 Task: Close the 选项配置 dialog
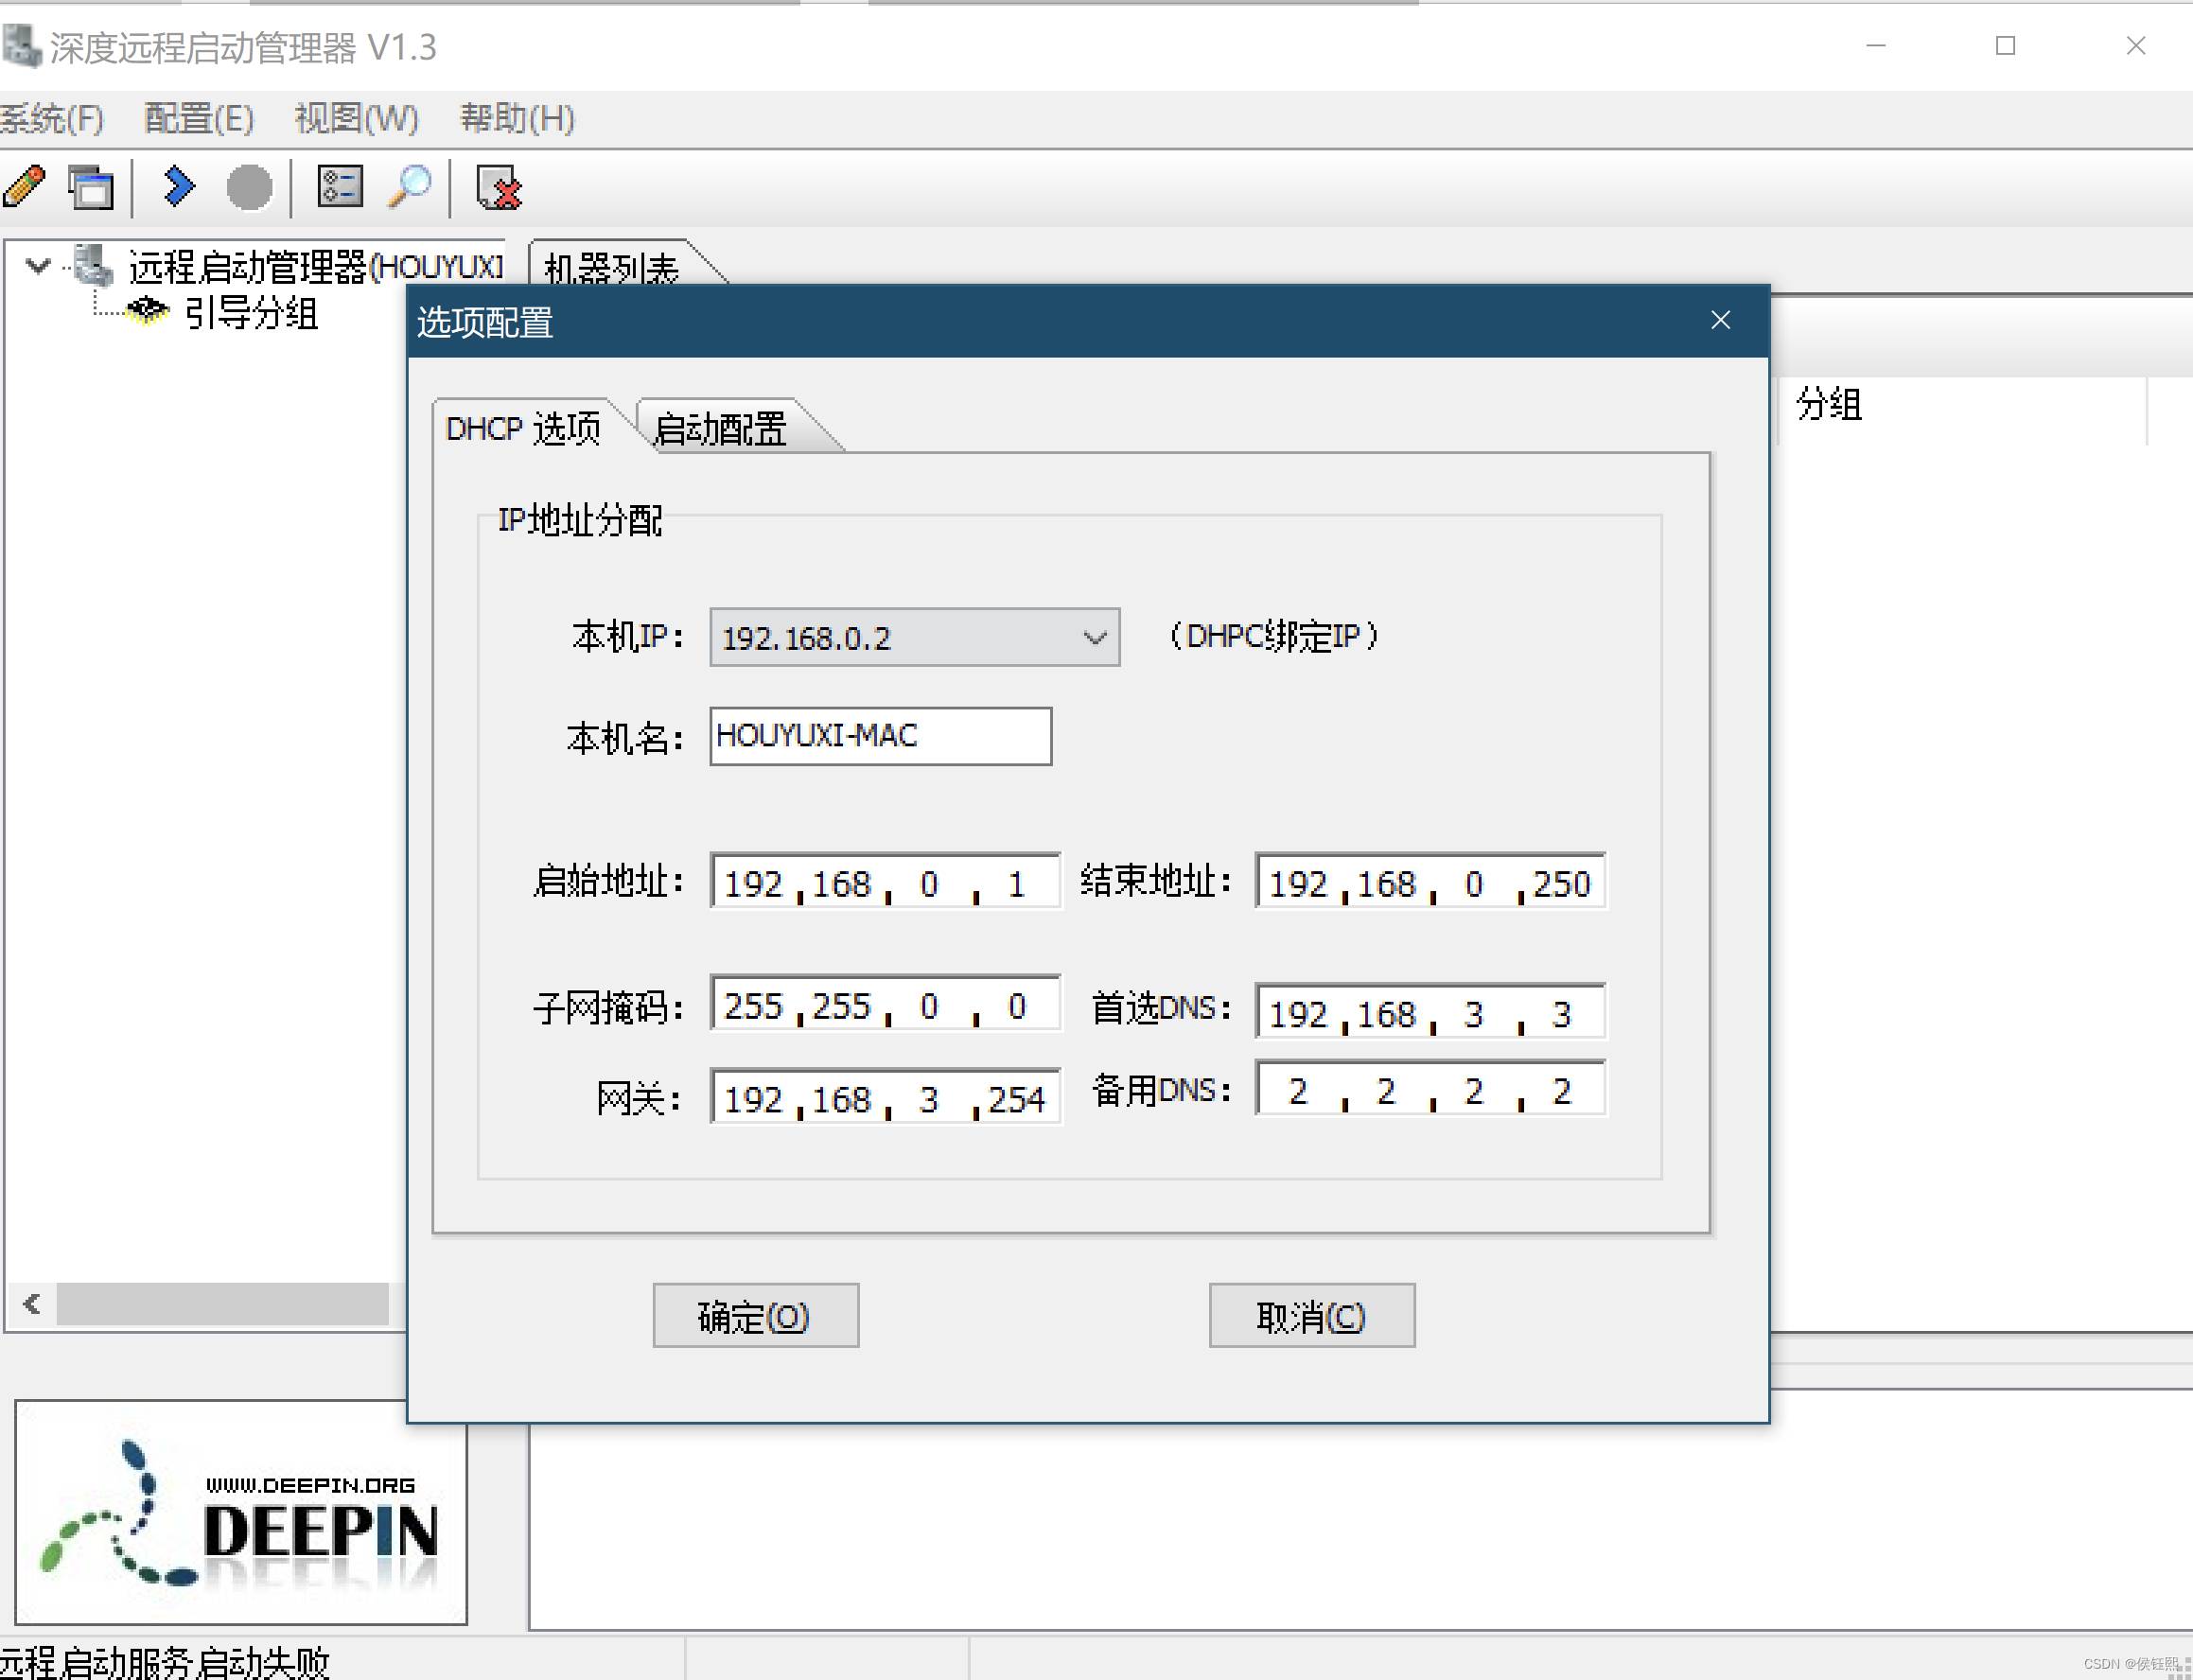point(1720,320)
